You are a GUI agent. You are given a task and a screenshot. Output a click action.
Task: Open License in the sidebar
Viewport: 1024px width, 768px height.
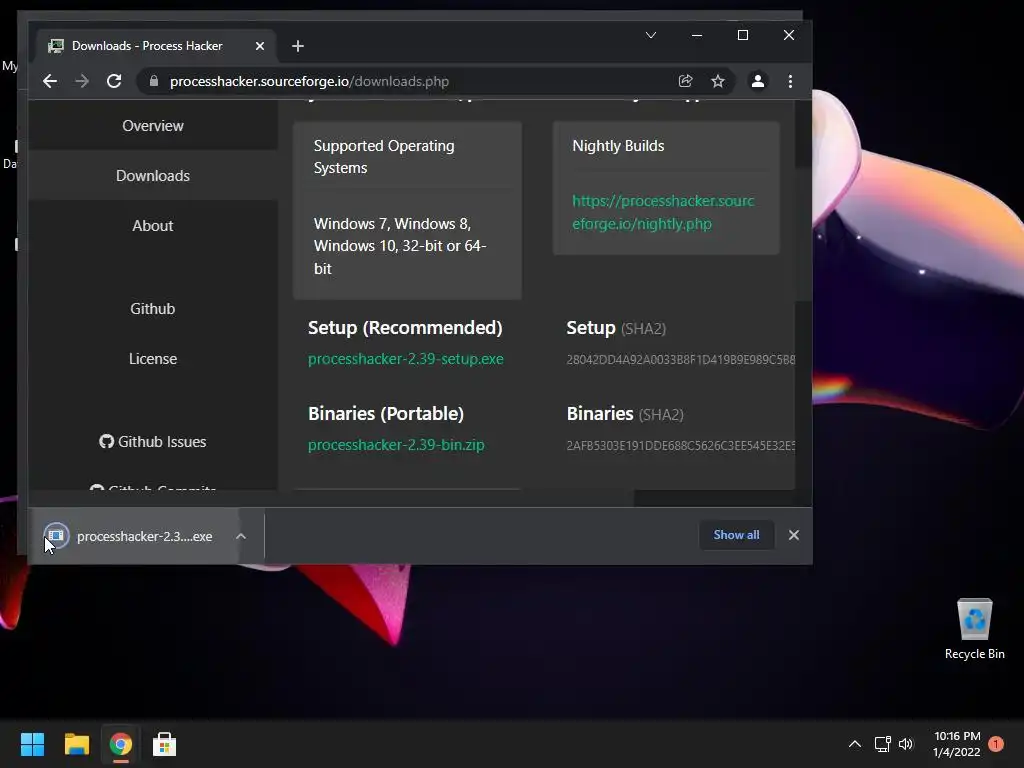(x=153, y=359)
